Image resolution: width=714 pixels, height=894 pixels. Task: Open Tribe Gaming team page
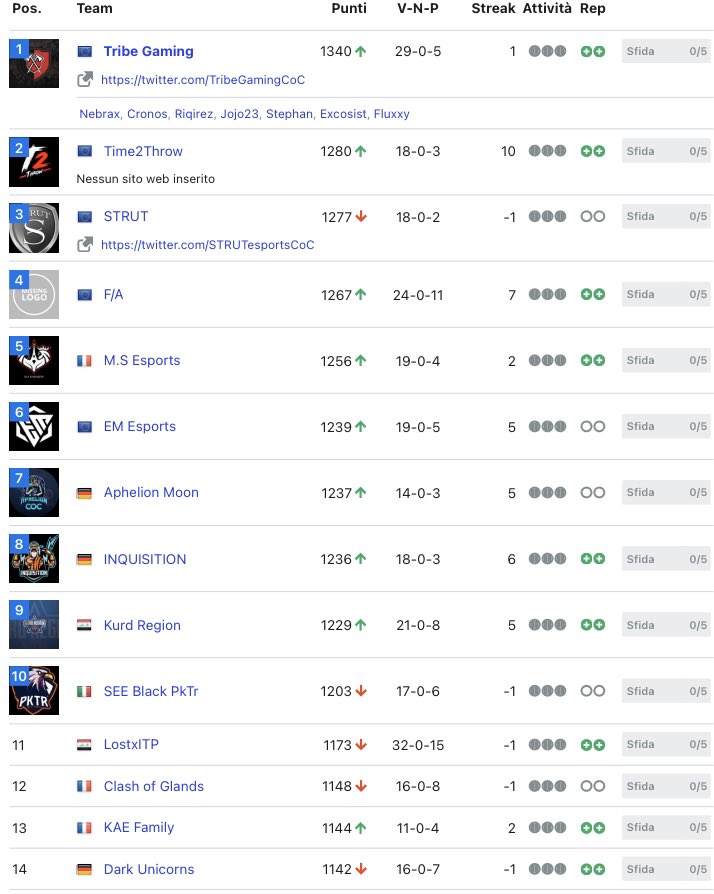(x=148, y=51)
